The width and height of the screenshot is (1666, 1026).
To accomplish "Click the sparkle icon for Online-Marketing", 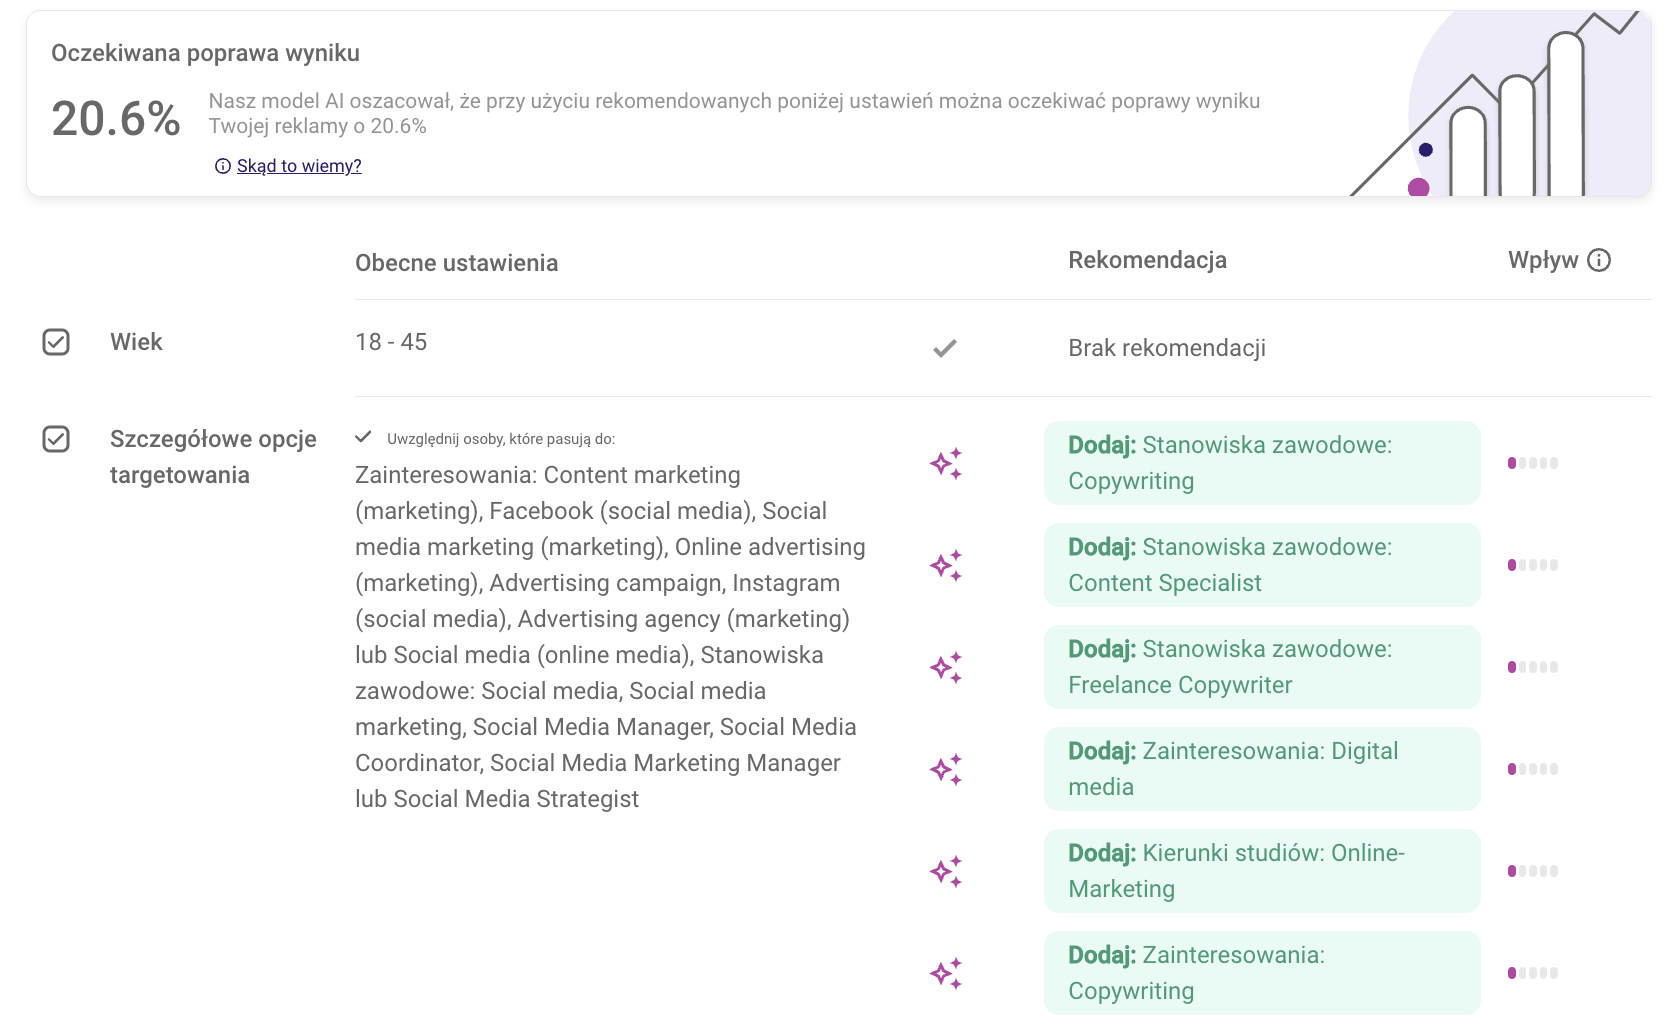I will 946,871.
